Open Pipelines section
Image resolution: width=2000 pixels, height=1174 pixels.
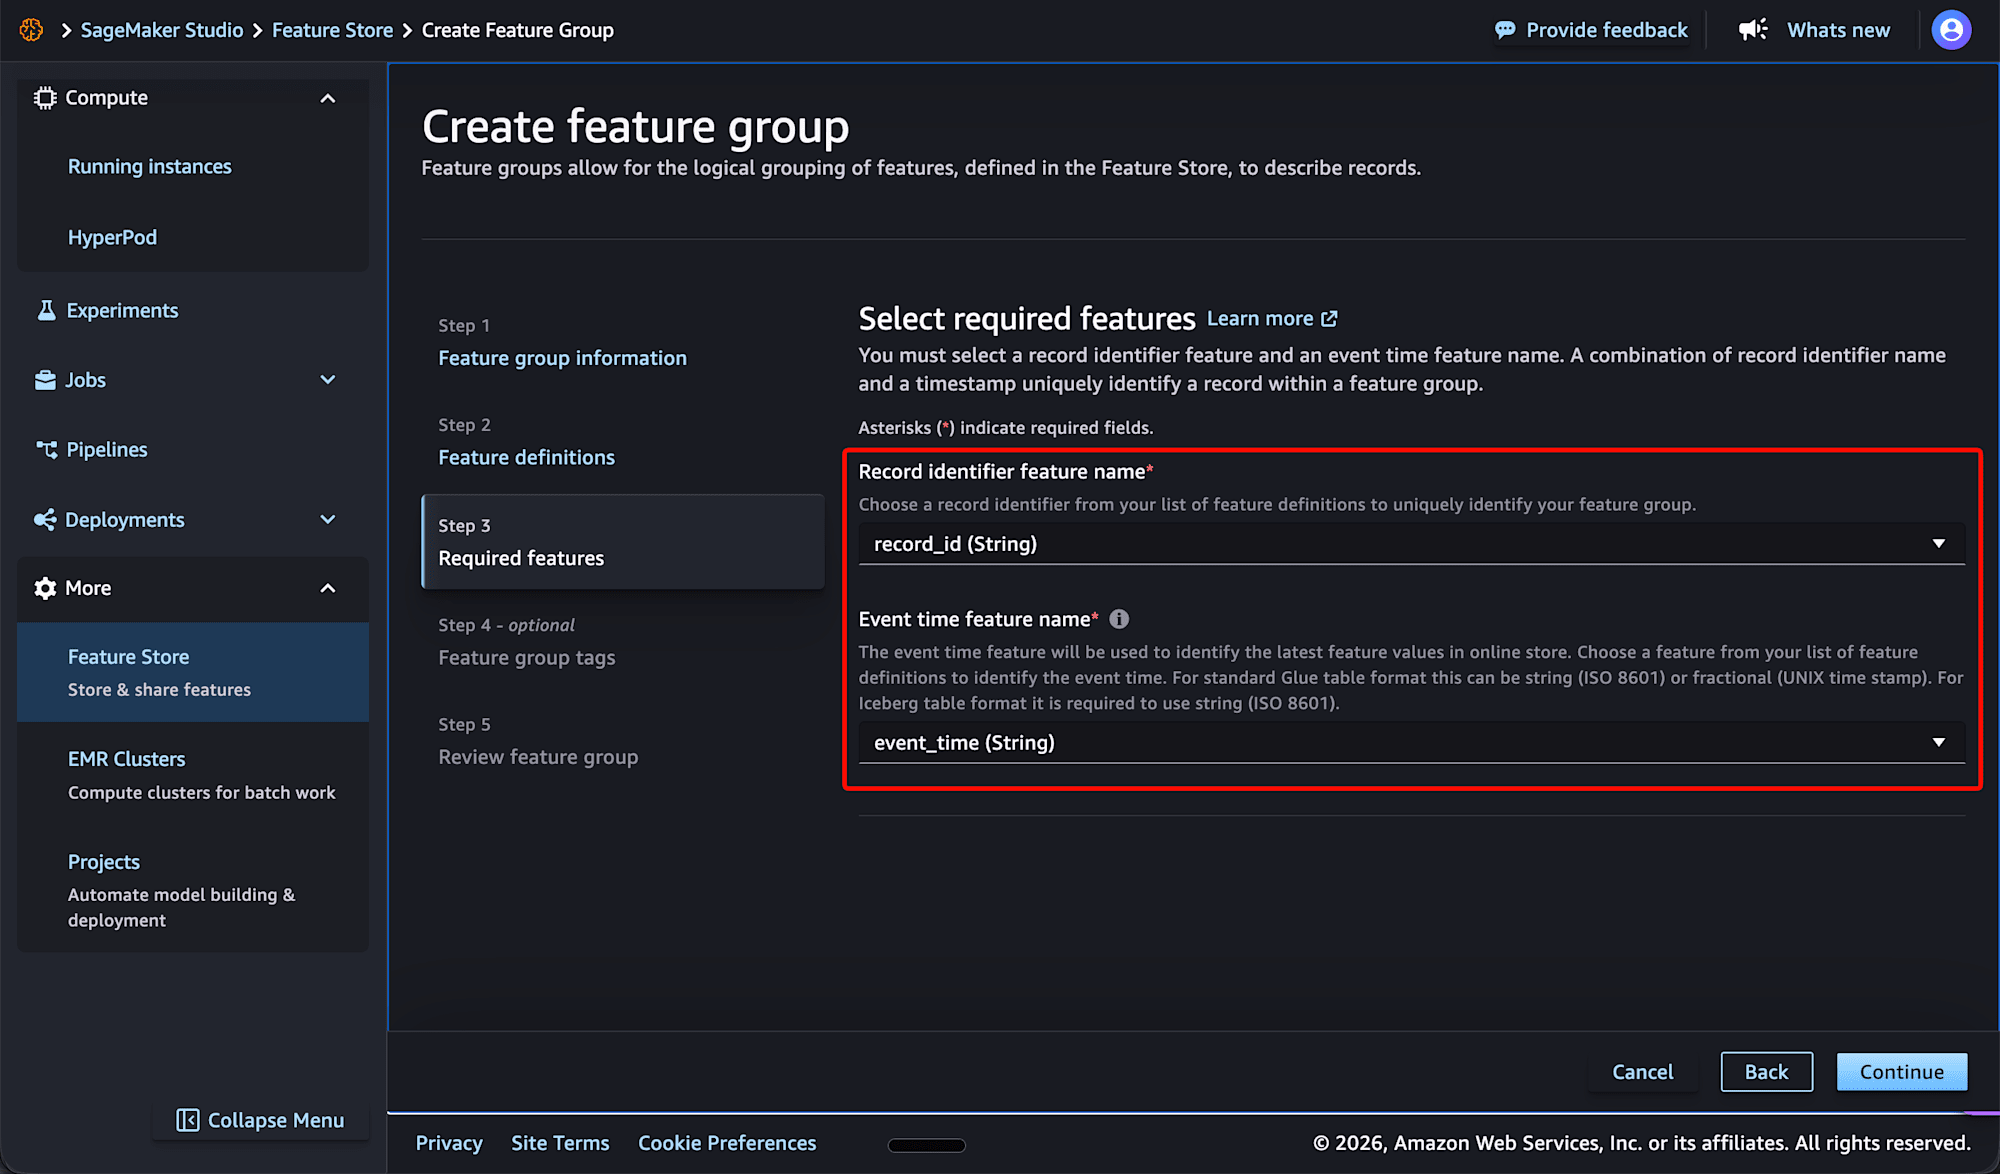pyautogui.click(x=107, y=450)
